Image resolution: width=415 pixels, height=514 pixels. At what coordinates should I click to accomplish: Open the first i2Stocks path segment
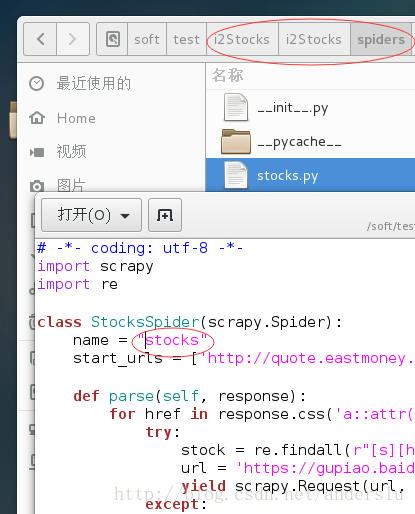242,39
